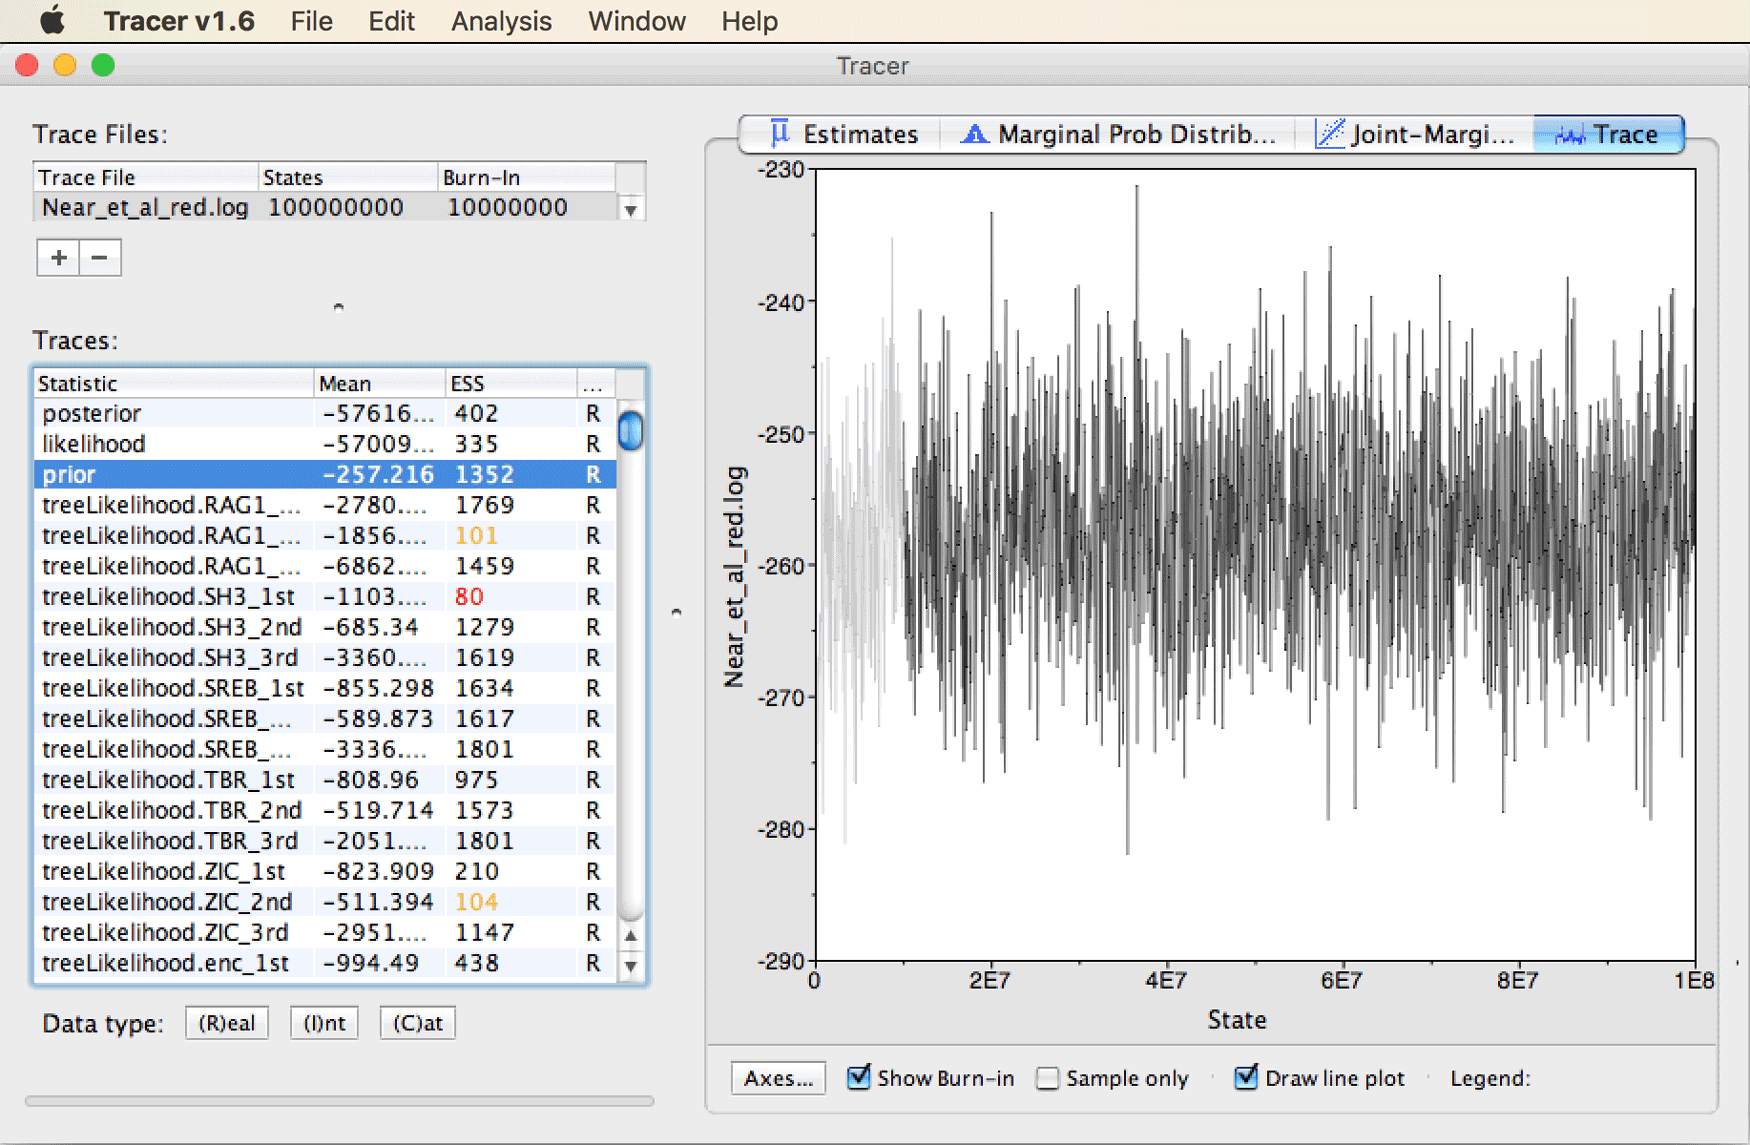
Task: Open the Apple menu
Action: (x=53, y=20)
